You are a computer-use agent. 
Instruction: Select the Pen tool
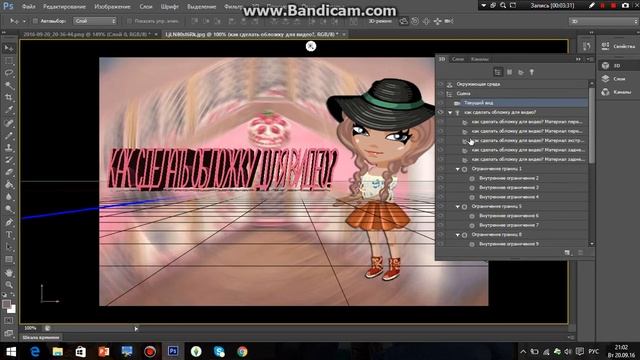[9, 222]
